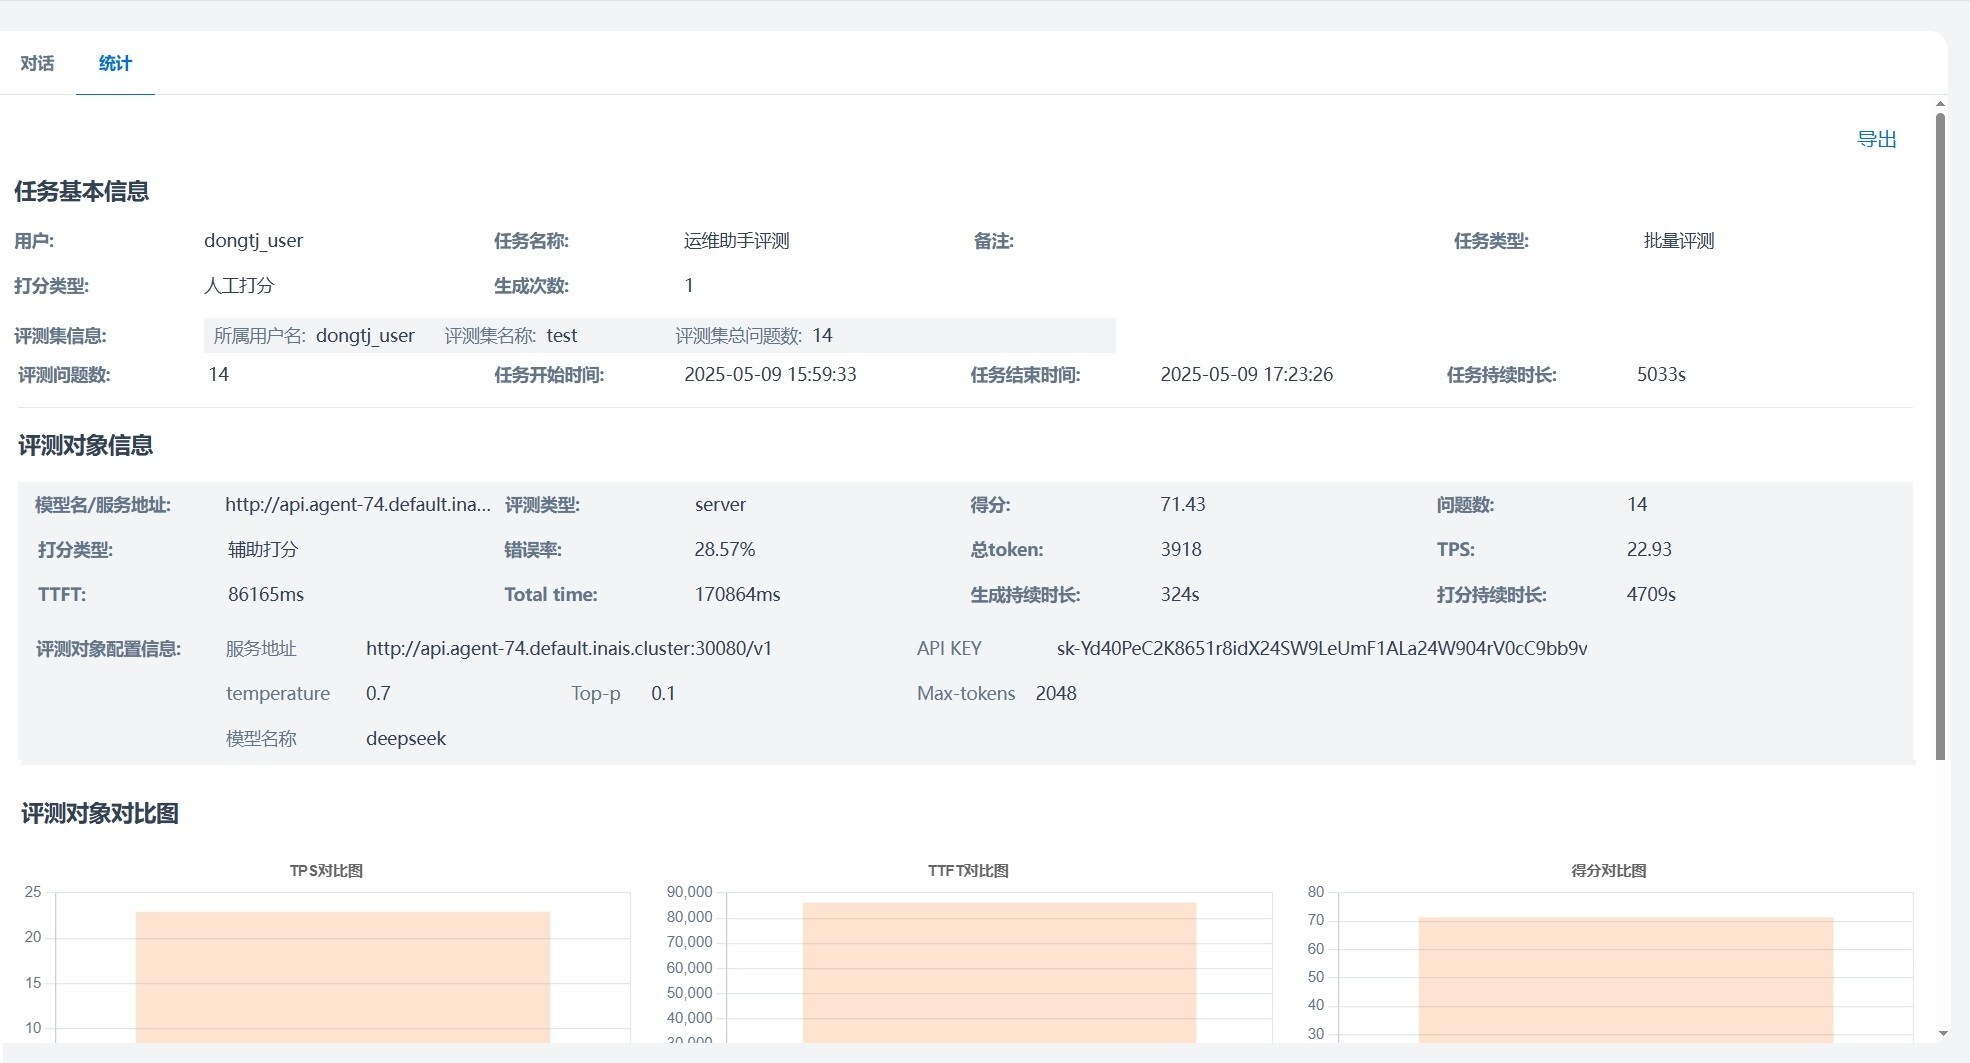This screenshot has width=1970, height=1063.
Task: Click the 错误率 value 28.57%
Action: 724,550
